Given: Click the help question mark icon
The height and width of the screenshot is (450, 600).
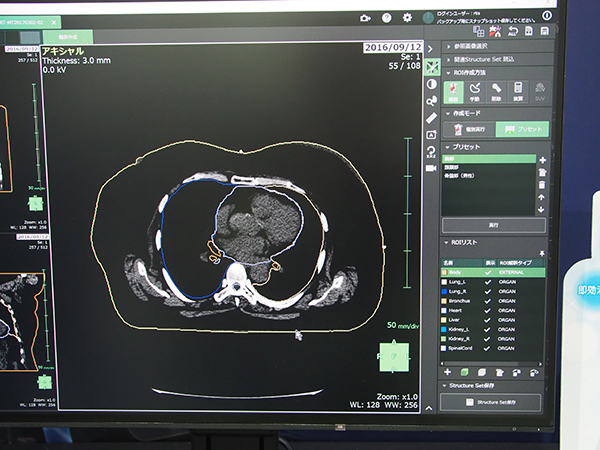Looking at the screenshot, I should [386, 17].
